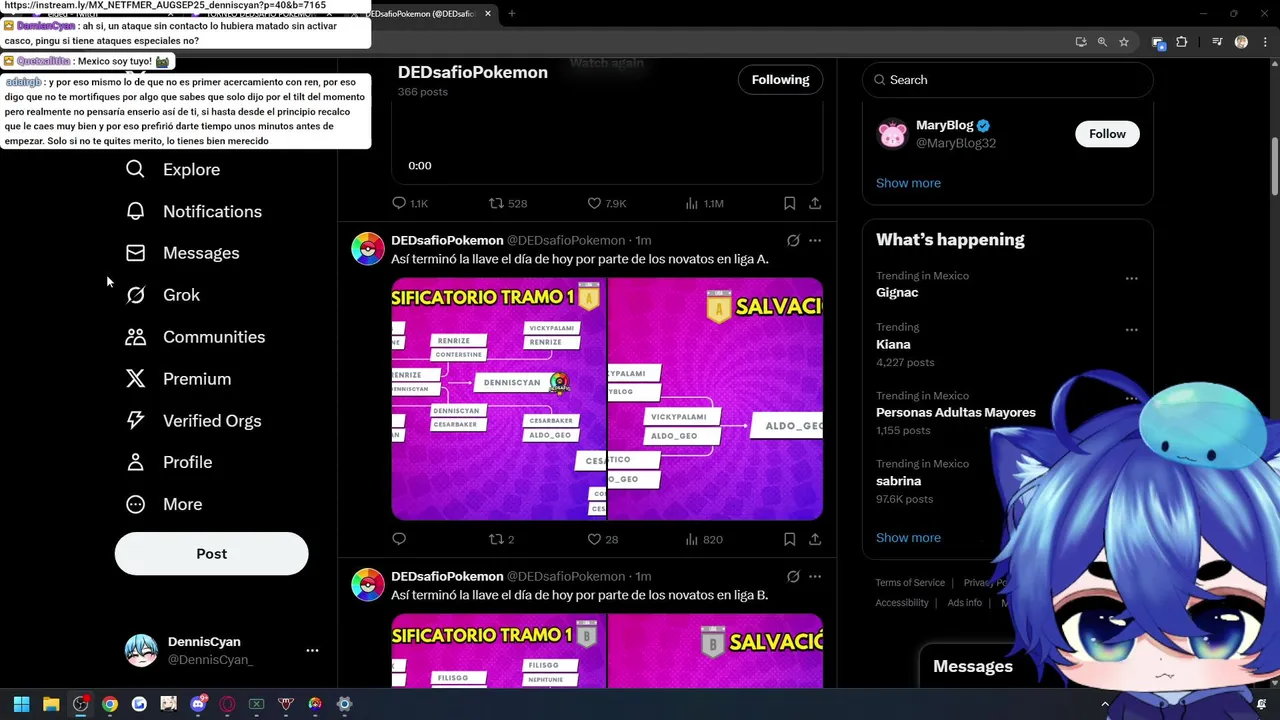
Task: Reply to the liga A post
Action: (x=399, y=539)
